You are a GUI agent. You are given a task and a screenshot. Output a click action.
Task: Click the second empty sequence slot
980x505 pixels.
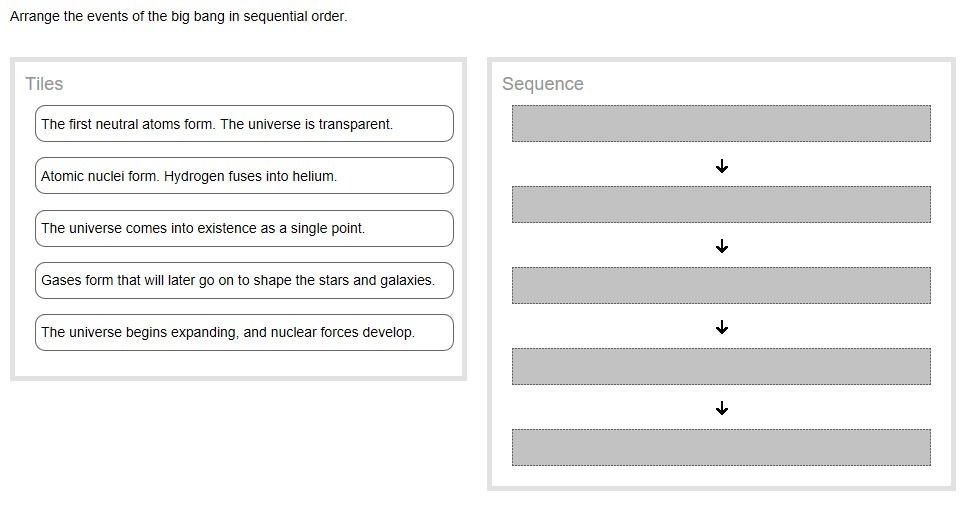pos(721,204)
